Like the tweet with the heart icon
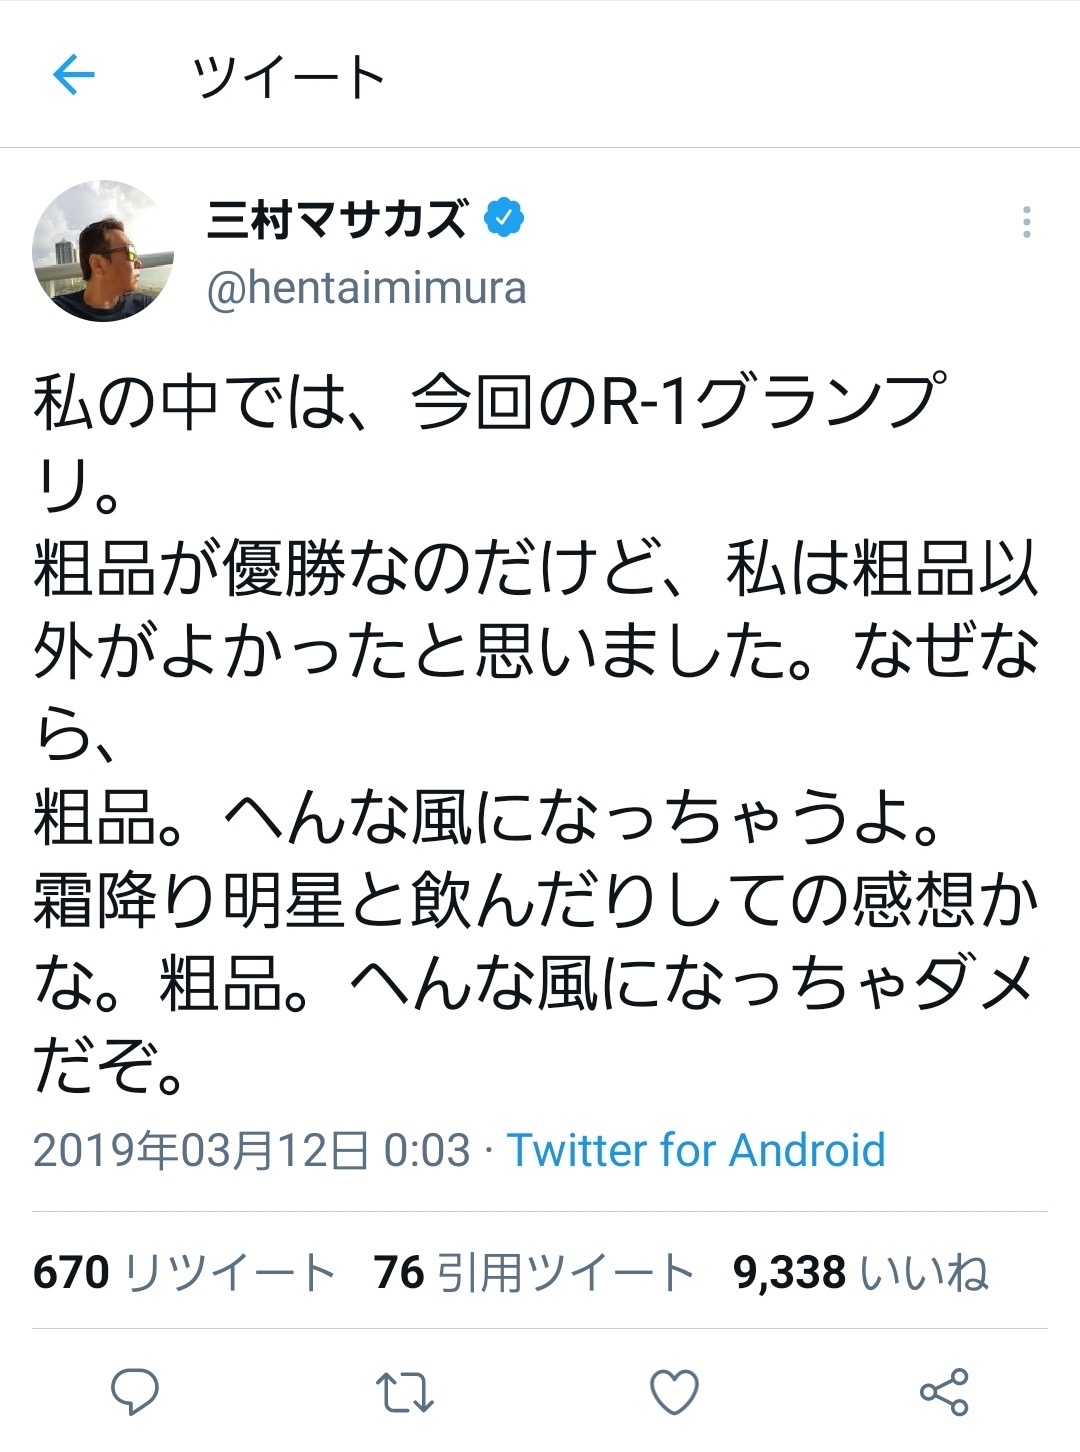This screenshot has width=1080, height=1452. click(x=674, y=1391)
